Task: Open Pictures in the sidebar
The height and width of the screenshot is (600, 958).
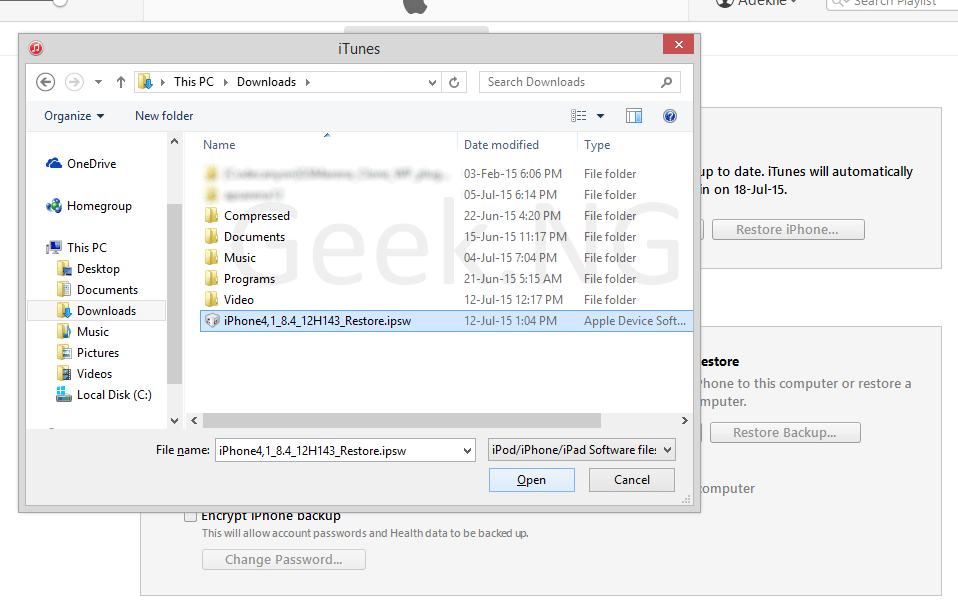Action: coord(88,353)
